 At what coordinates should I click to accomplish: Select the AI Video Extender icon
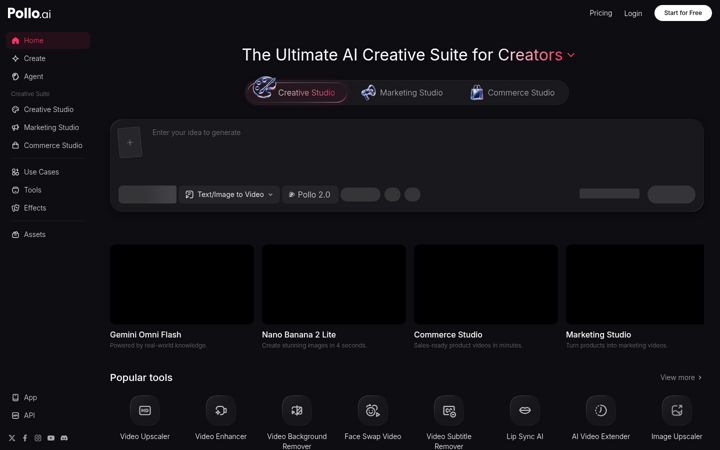[x=601, y=410]
